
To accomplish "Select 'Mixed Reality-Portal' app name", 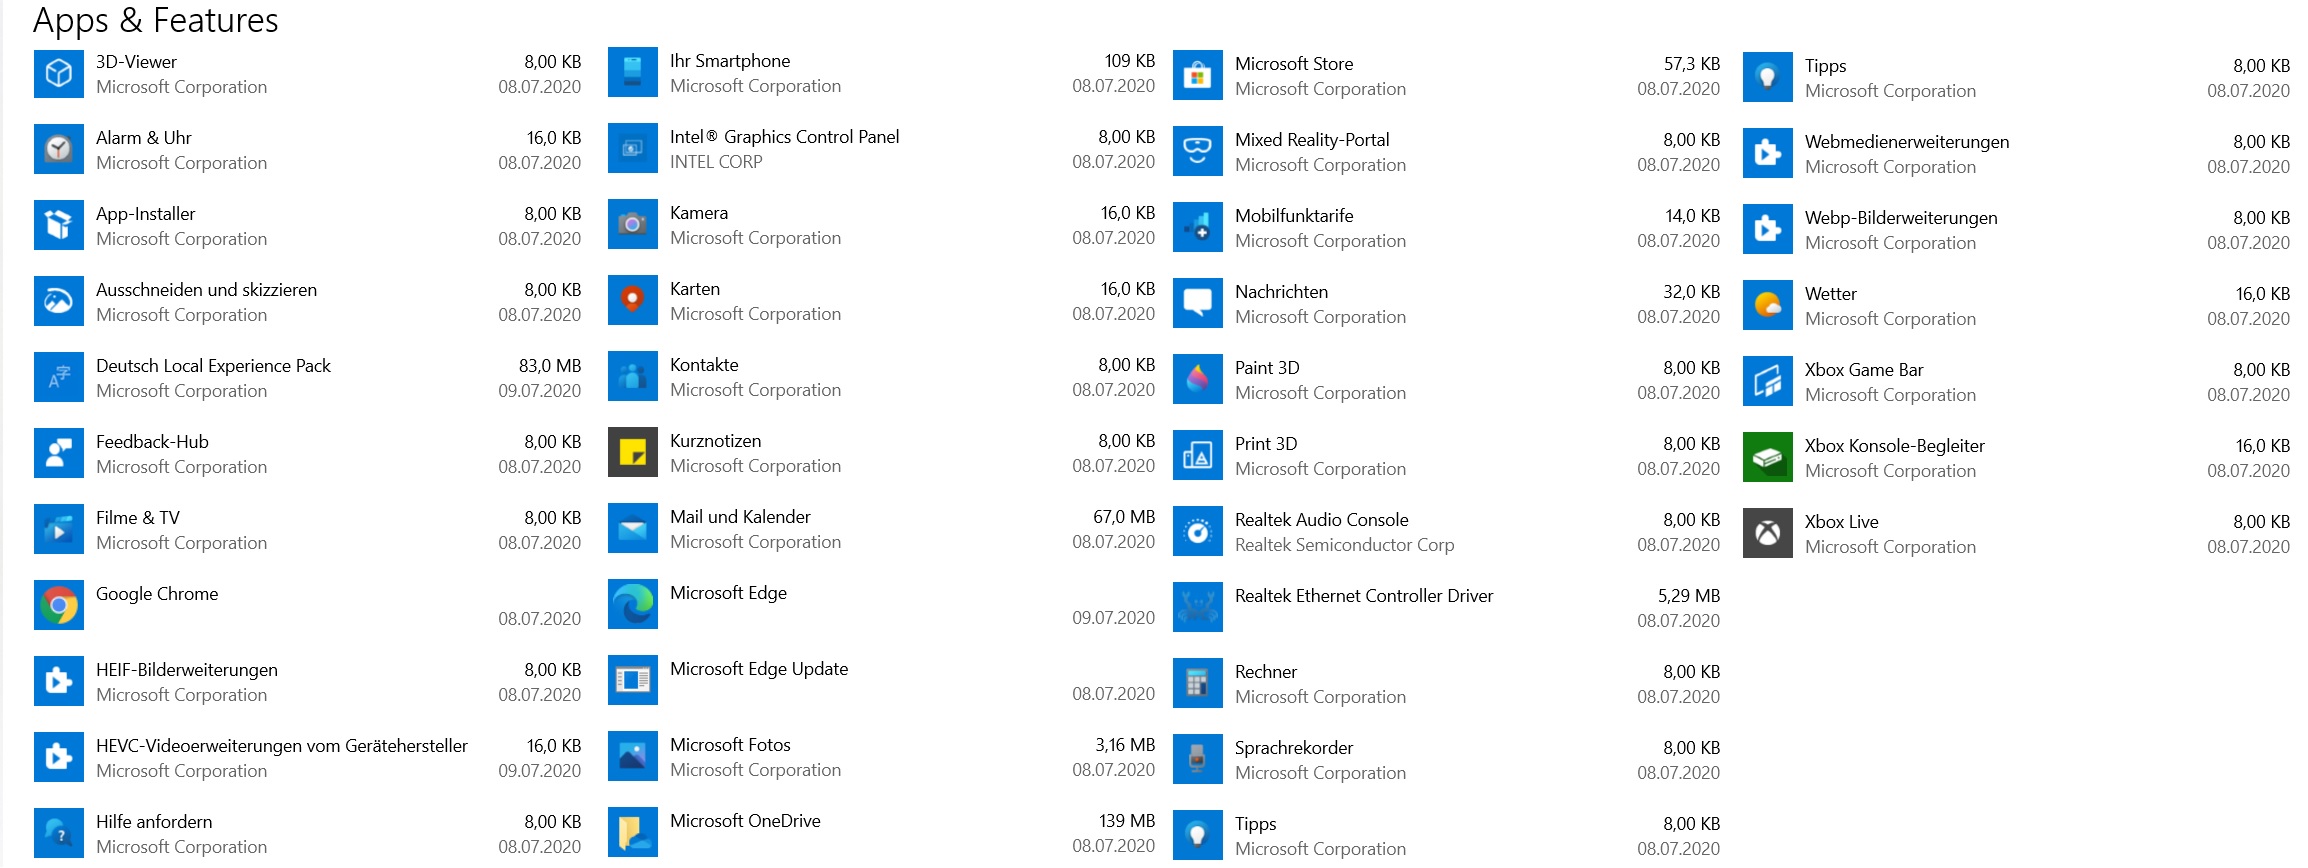I will coord(1312,140).
